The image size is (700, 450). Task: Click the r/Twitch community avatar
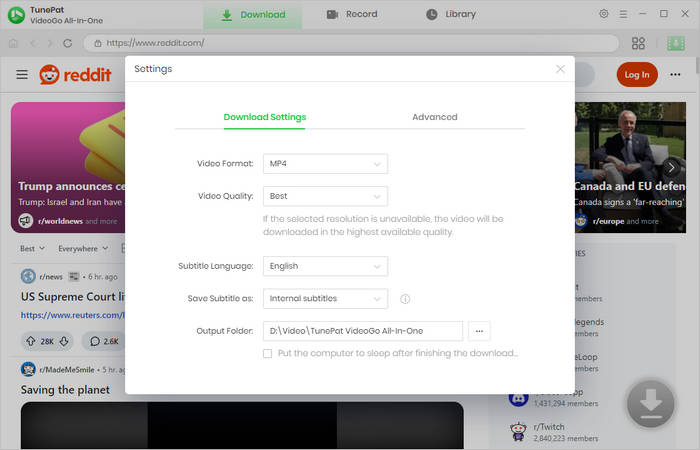(518, 432)
